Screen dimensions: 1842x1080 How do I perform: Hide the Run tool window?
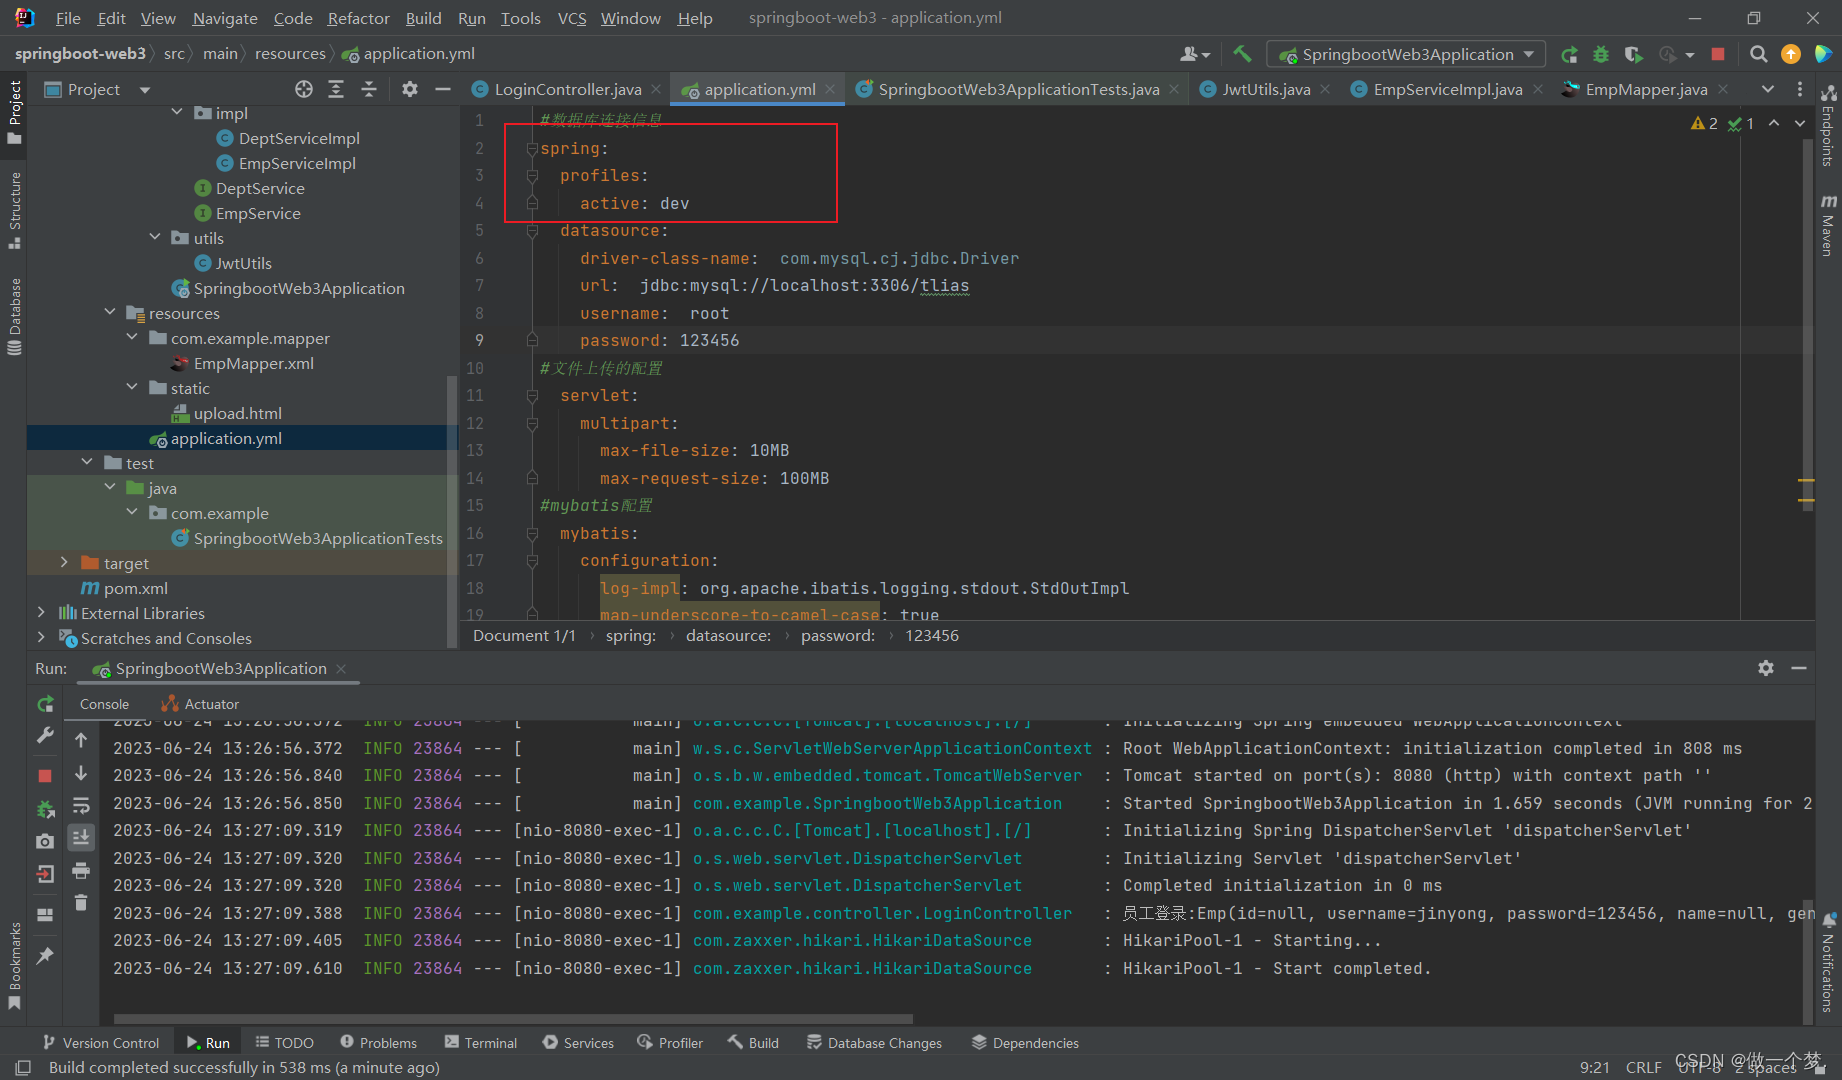1799,668
